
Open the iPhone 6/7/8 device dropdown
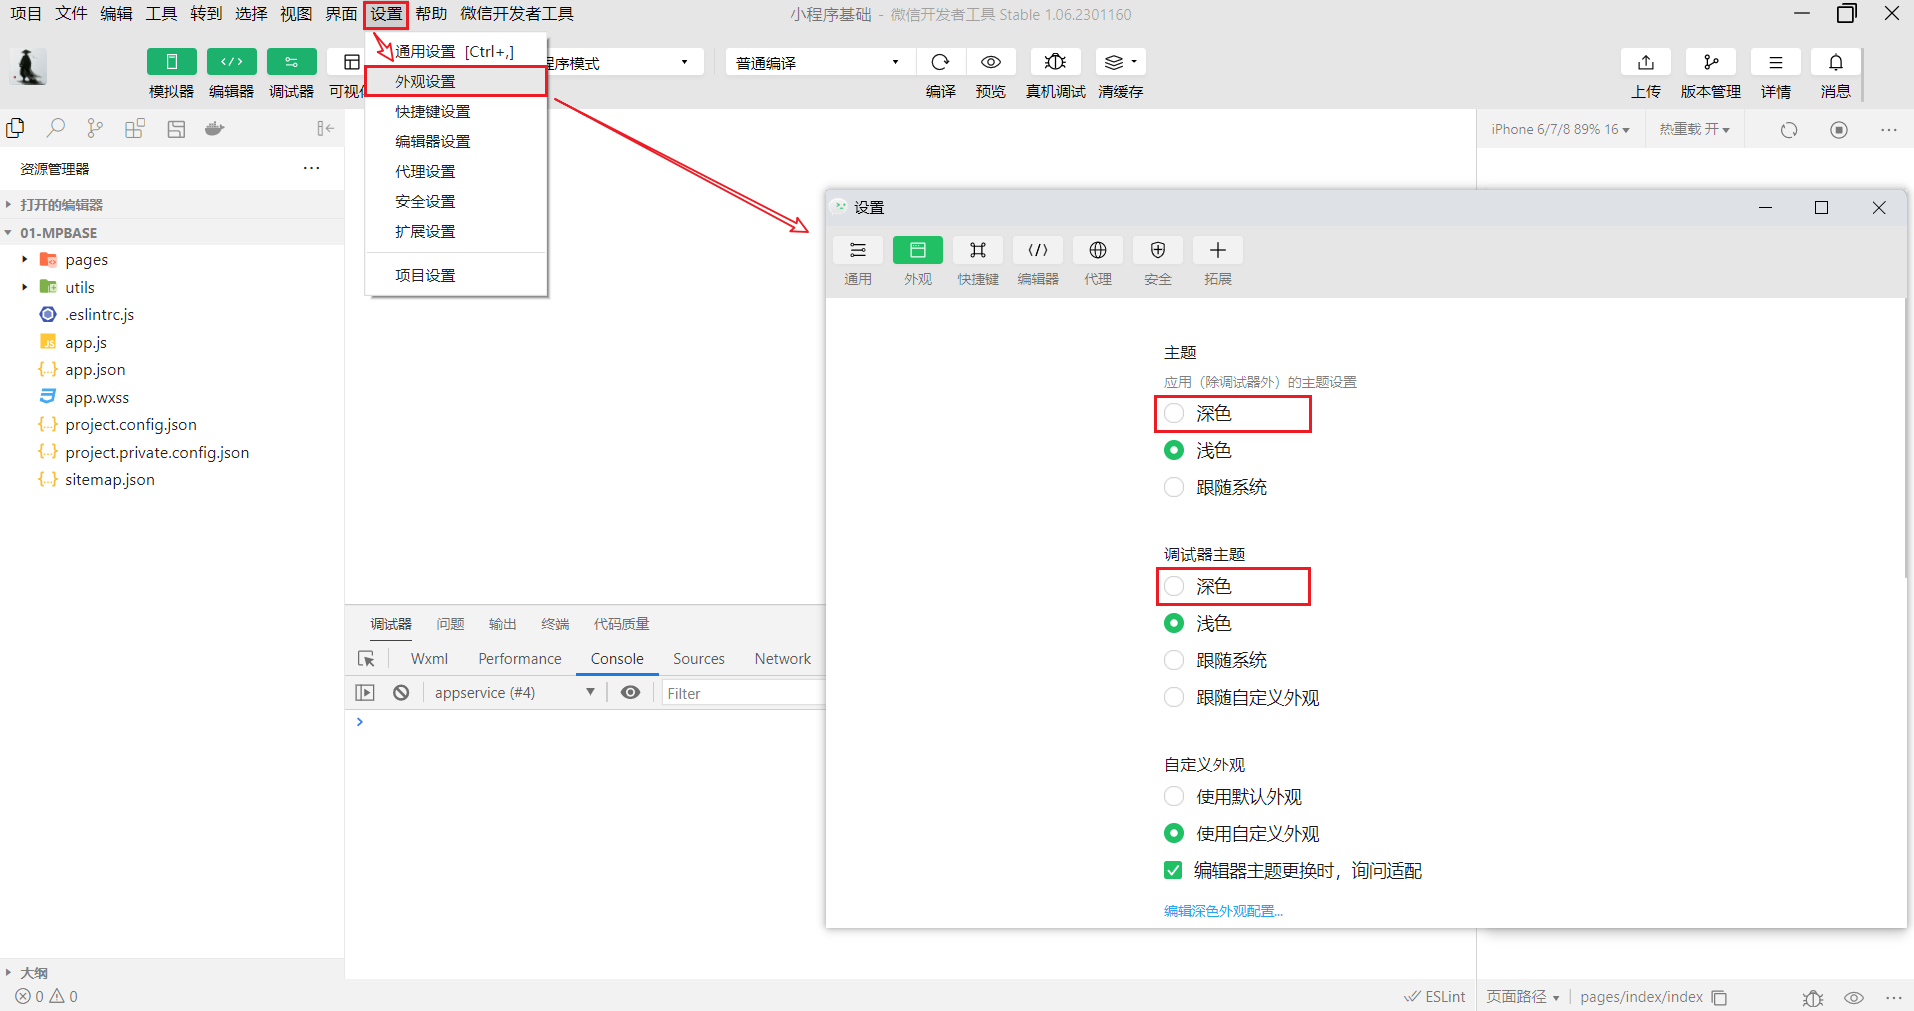coord(1559,130)
